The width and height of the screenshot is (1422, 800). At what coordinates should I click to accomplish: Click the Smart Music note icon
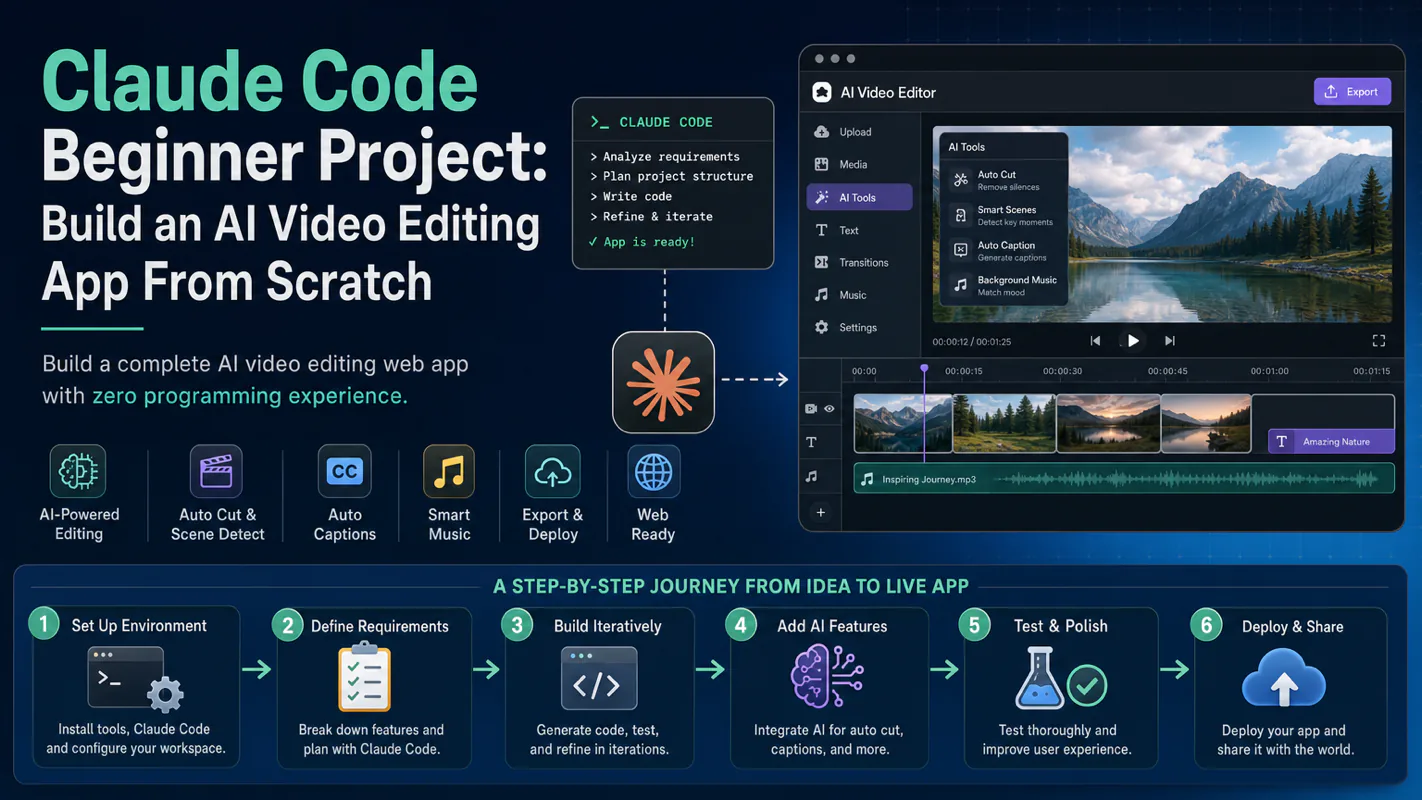coord(449,471)
